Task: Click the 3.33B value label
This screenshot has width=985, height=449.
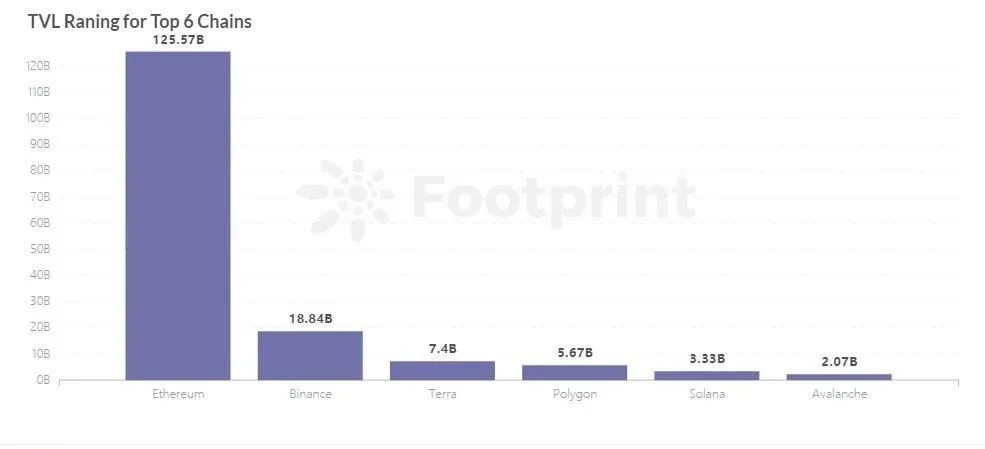Action: click(707, 359)
